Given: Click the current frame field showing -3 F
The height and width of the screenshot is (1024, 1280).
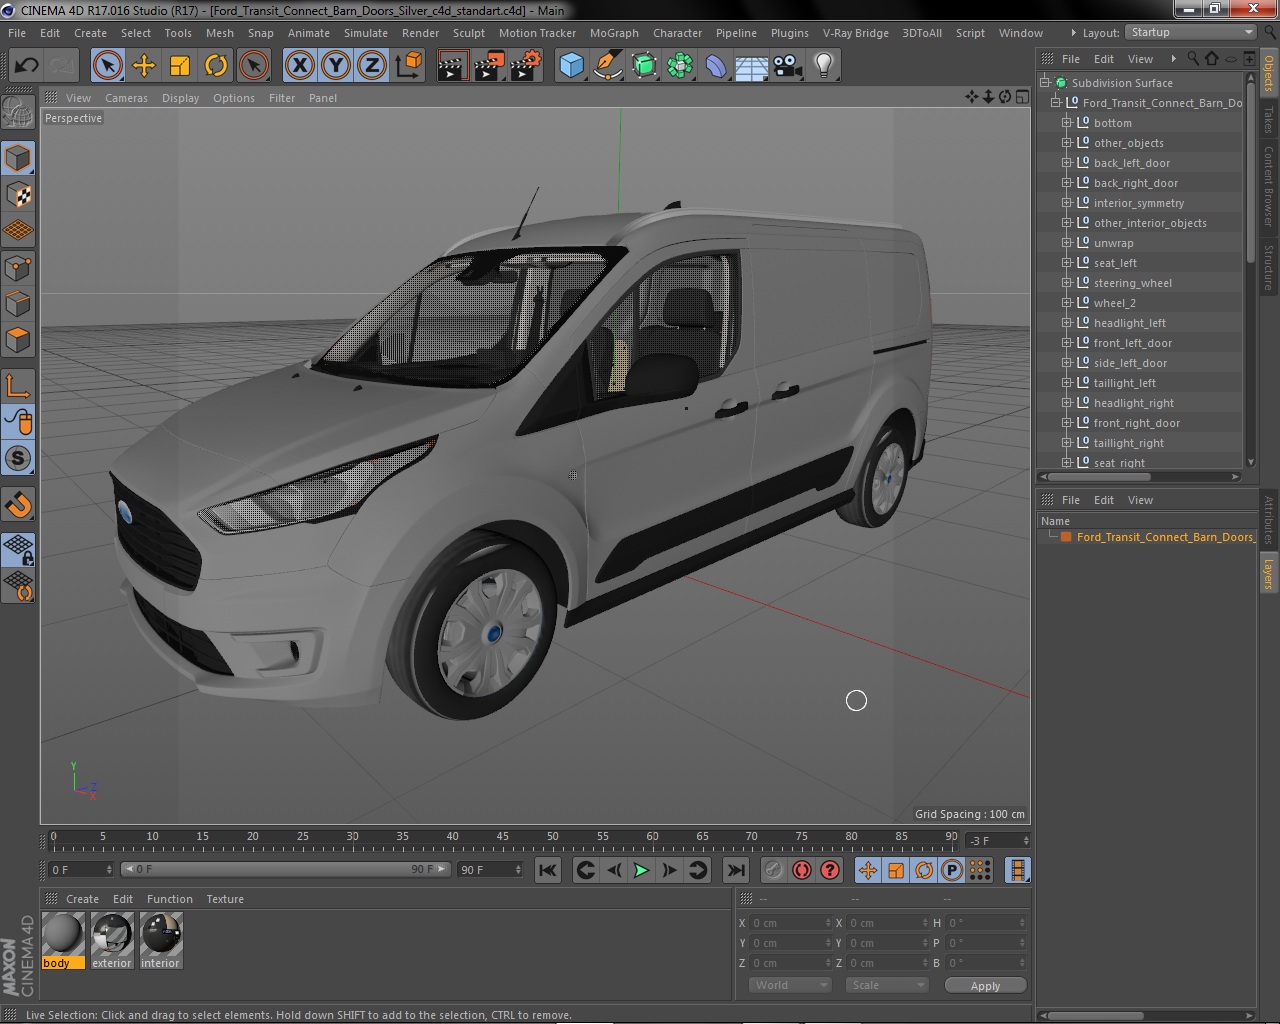Looking at the screenshot, I should coord(997,841).
